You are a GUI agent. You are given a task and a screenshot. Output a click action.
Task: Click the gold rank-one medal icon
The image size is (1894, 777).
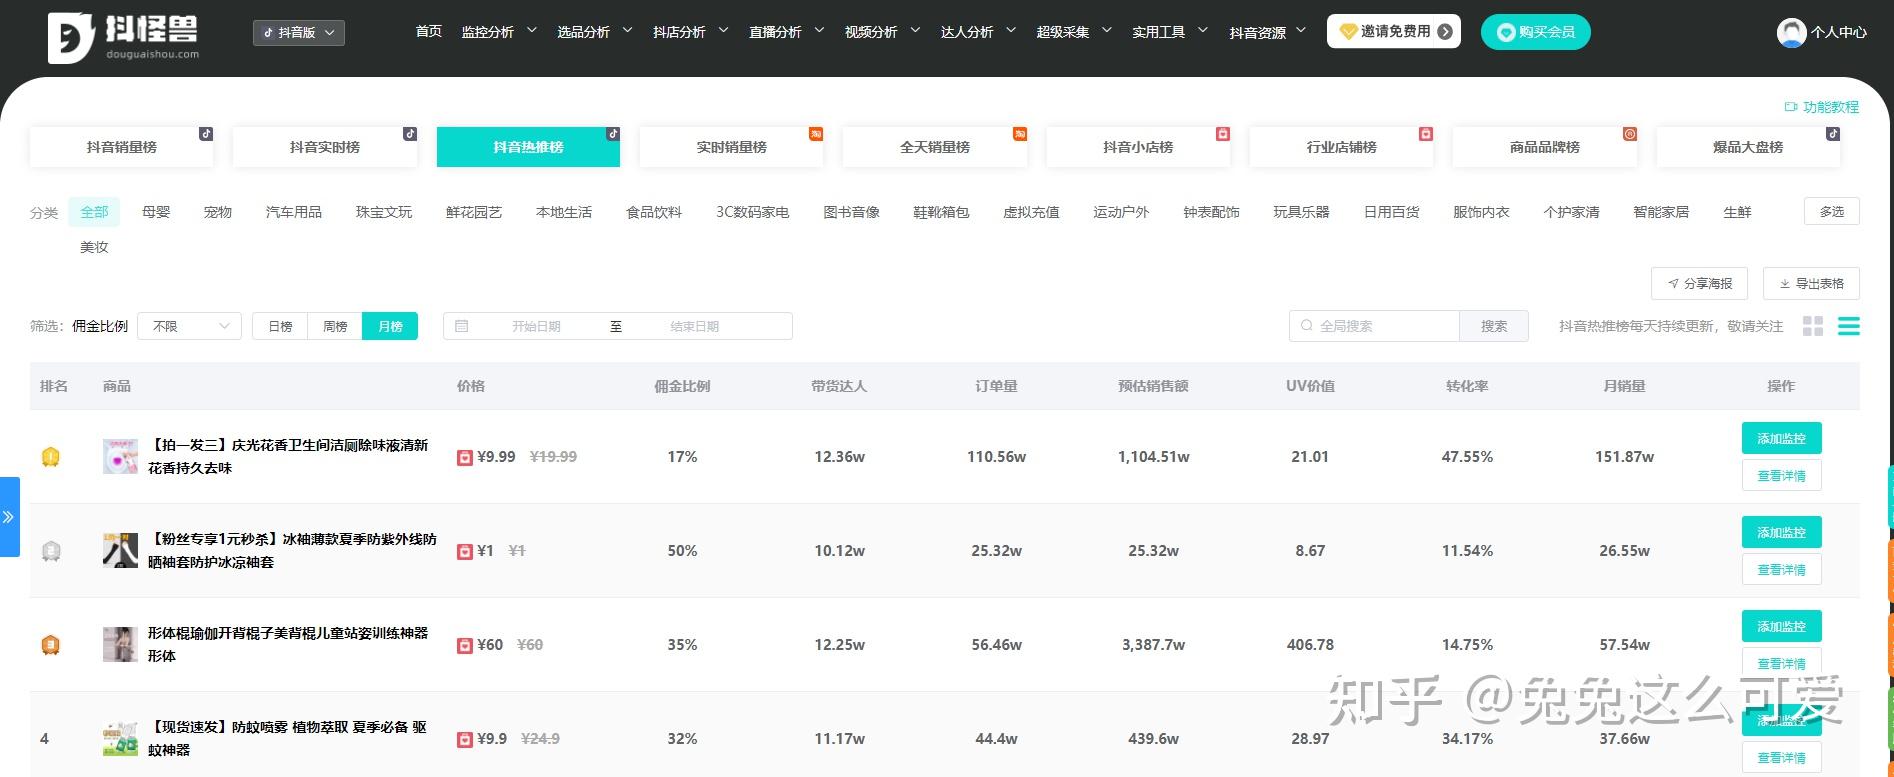[x=51, y=457]
